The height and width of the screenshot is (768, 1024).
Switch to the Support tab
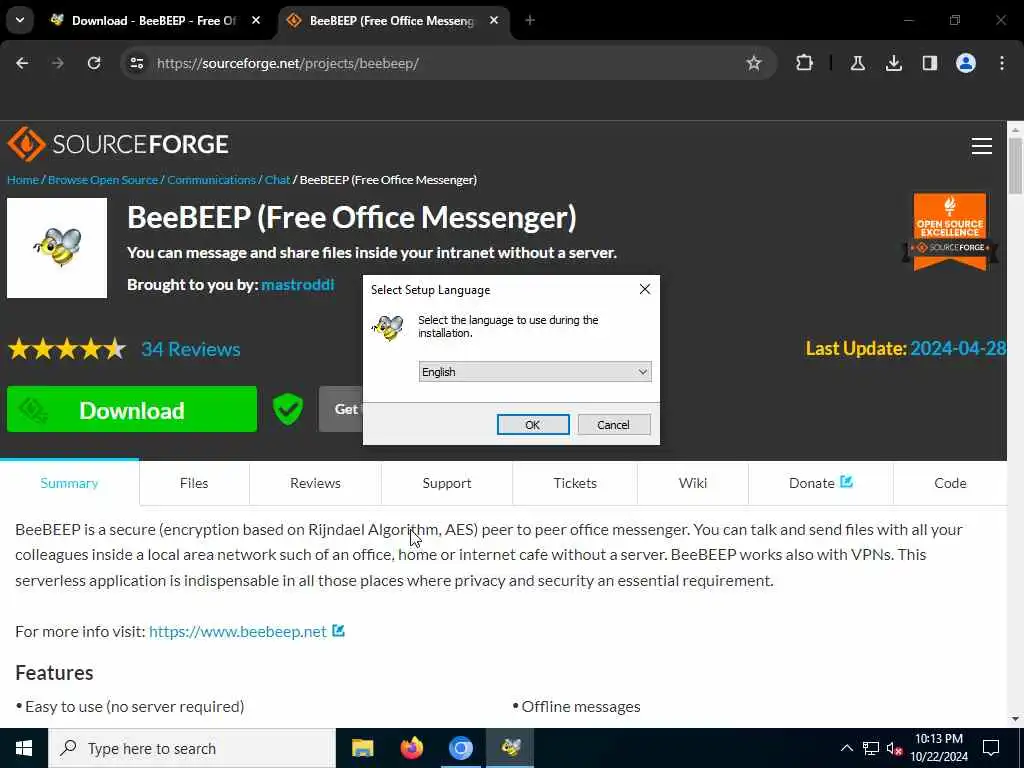(x=447, y=483)
